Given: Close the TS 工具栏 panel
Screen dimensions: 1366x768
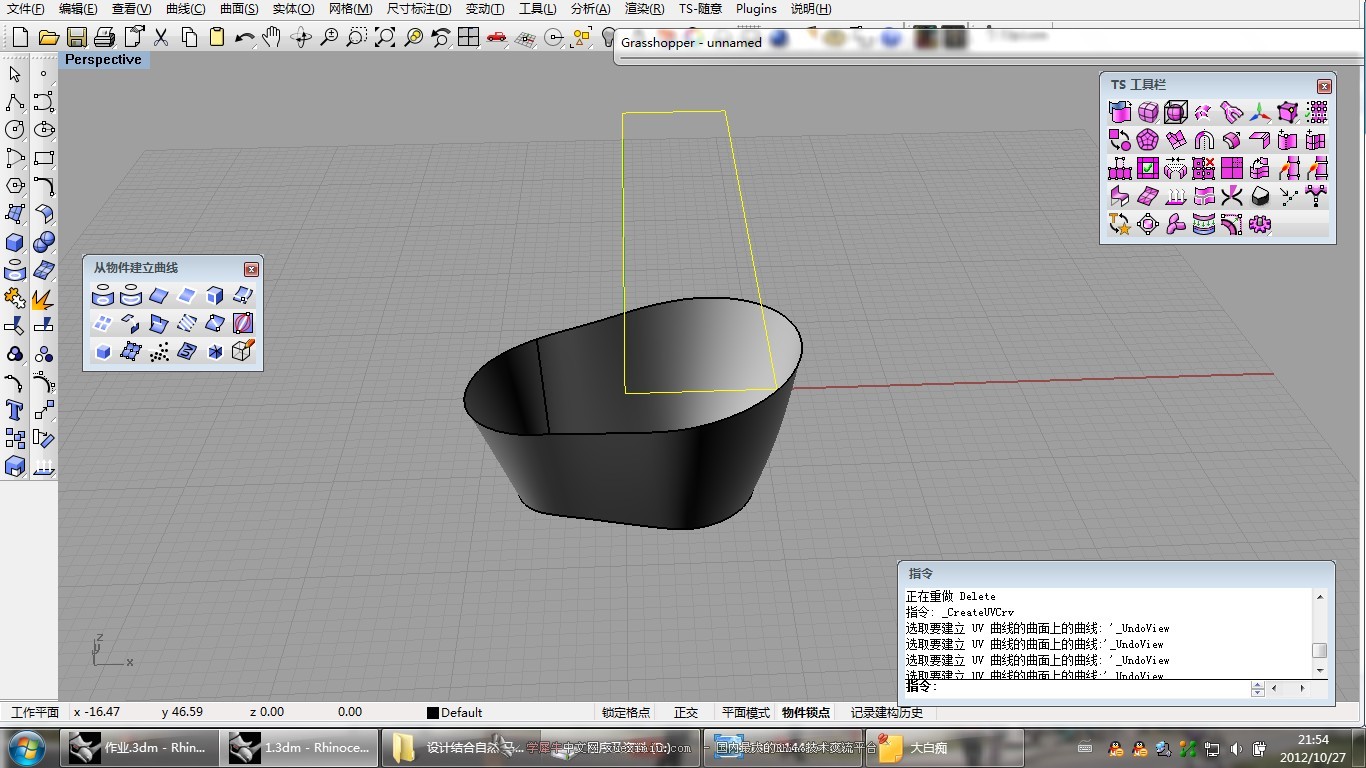Looking at the screenshot, I should [x=1324, y=86].
